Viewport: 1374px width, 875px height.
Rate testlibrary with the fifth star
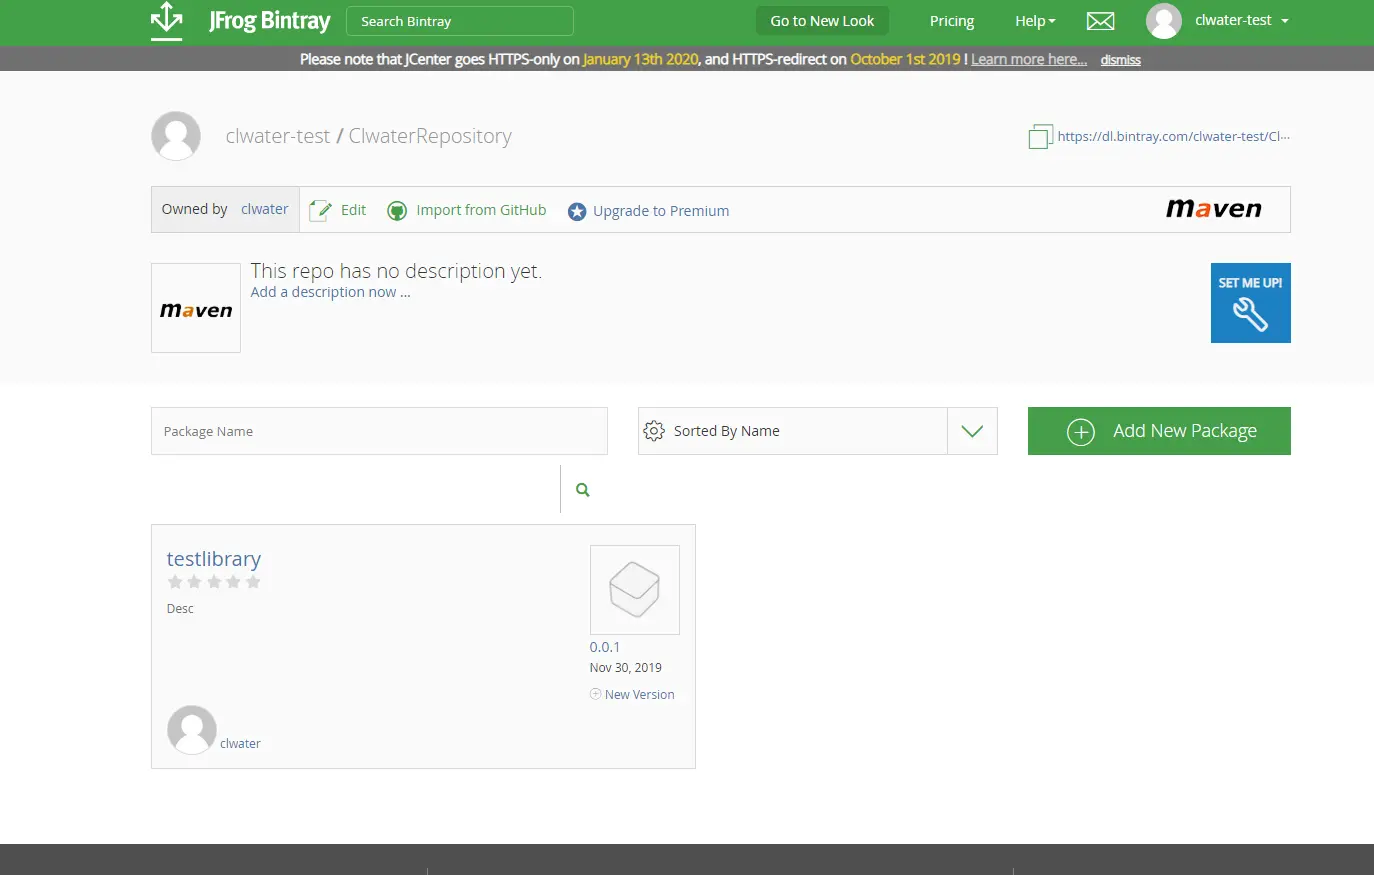[253, 582]
